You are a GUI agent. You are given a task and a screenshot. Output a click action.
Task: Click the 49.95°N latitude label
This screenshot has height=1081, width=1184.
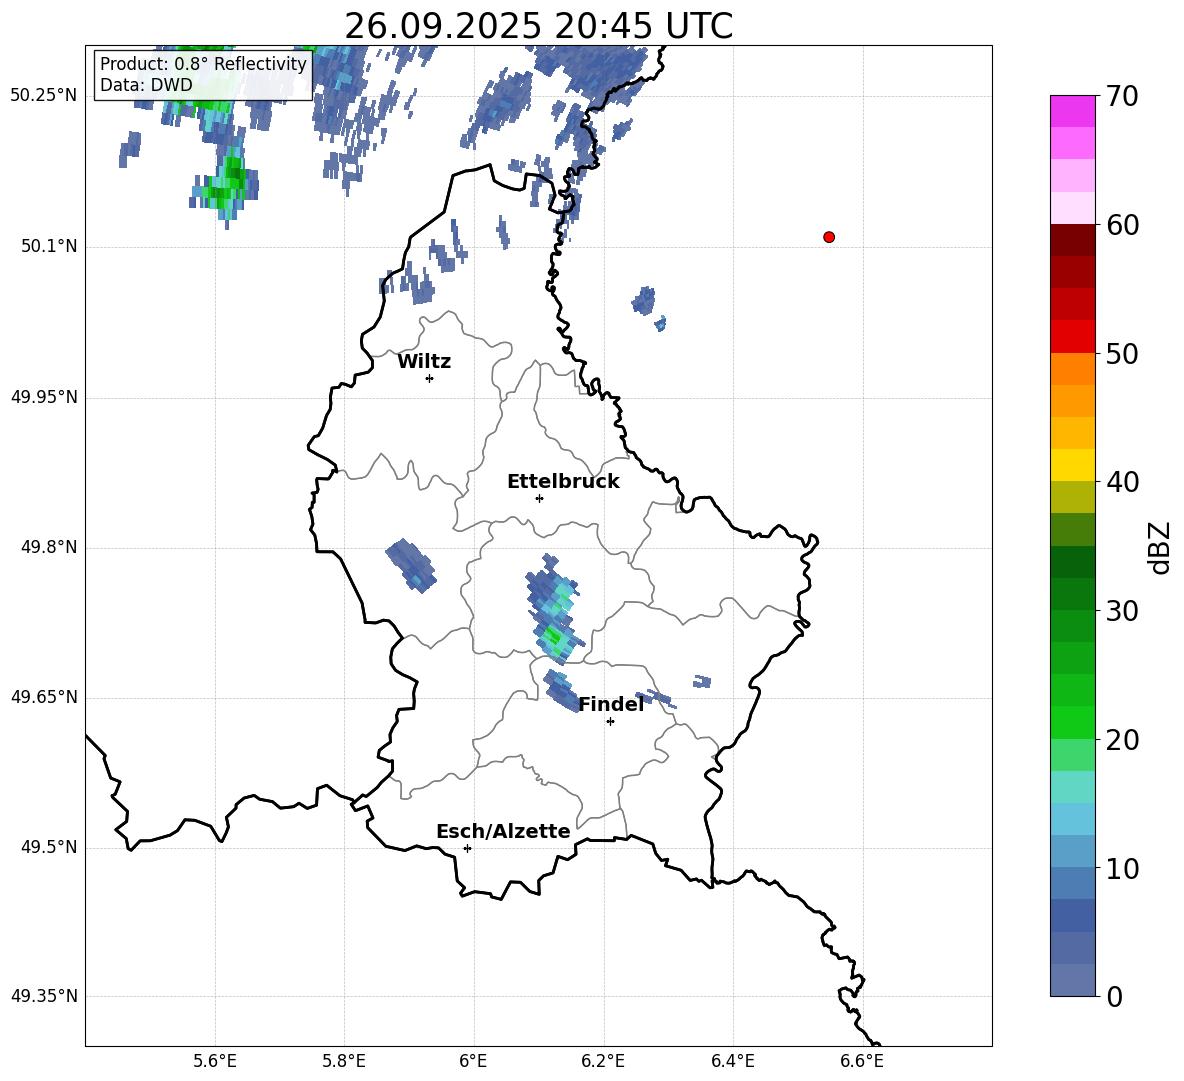click(x=44, y=397)
